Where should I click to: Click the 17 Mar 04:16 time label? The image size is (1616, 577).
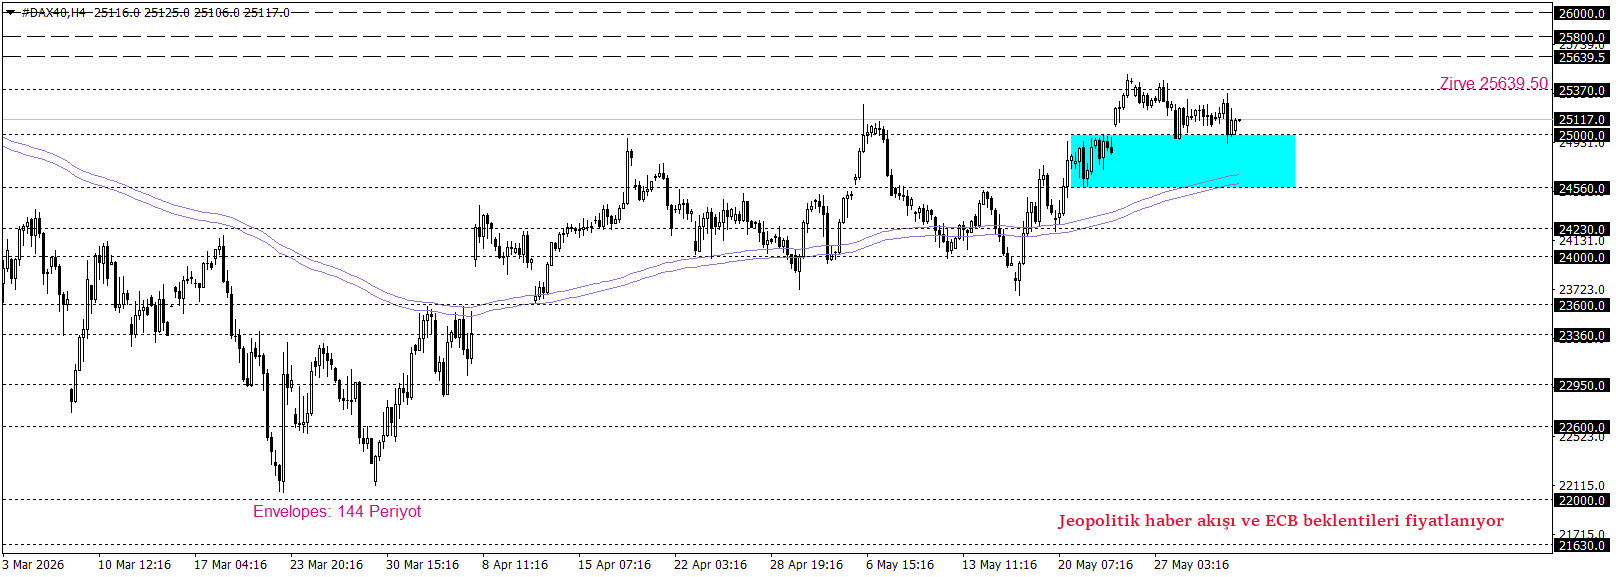(230, 565)
